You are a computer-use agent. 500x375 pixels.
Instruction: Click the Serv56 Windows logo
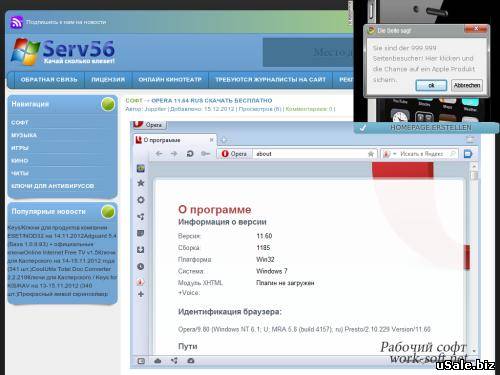pyautogui.click(x=25, y=52)
